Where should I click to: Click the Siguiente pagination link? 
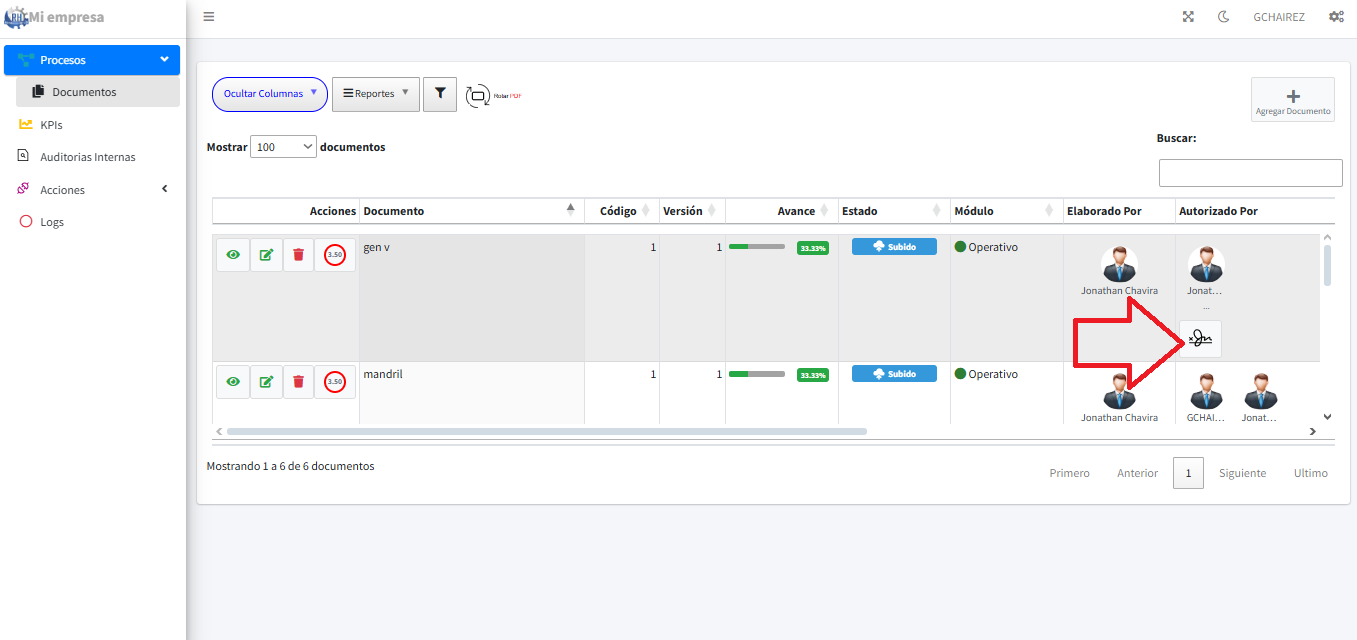(x=1242, y=473)
